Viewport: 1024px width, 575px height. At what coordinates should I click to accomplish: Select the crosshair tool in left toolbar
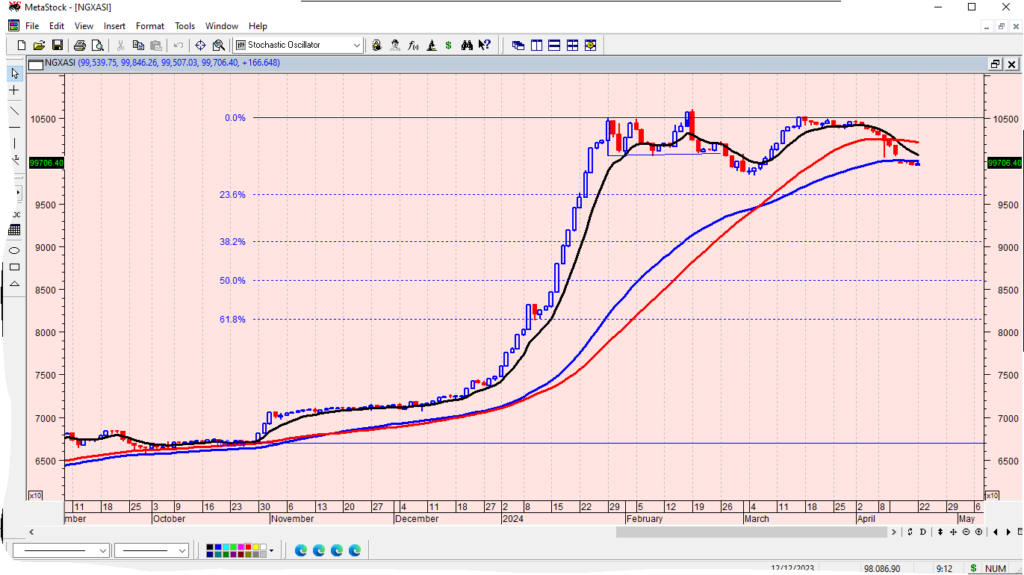14,91
